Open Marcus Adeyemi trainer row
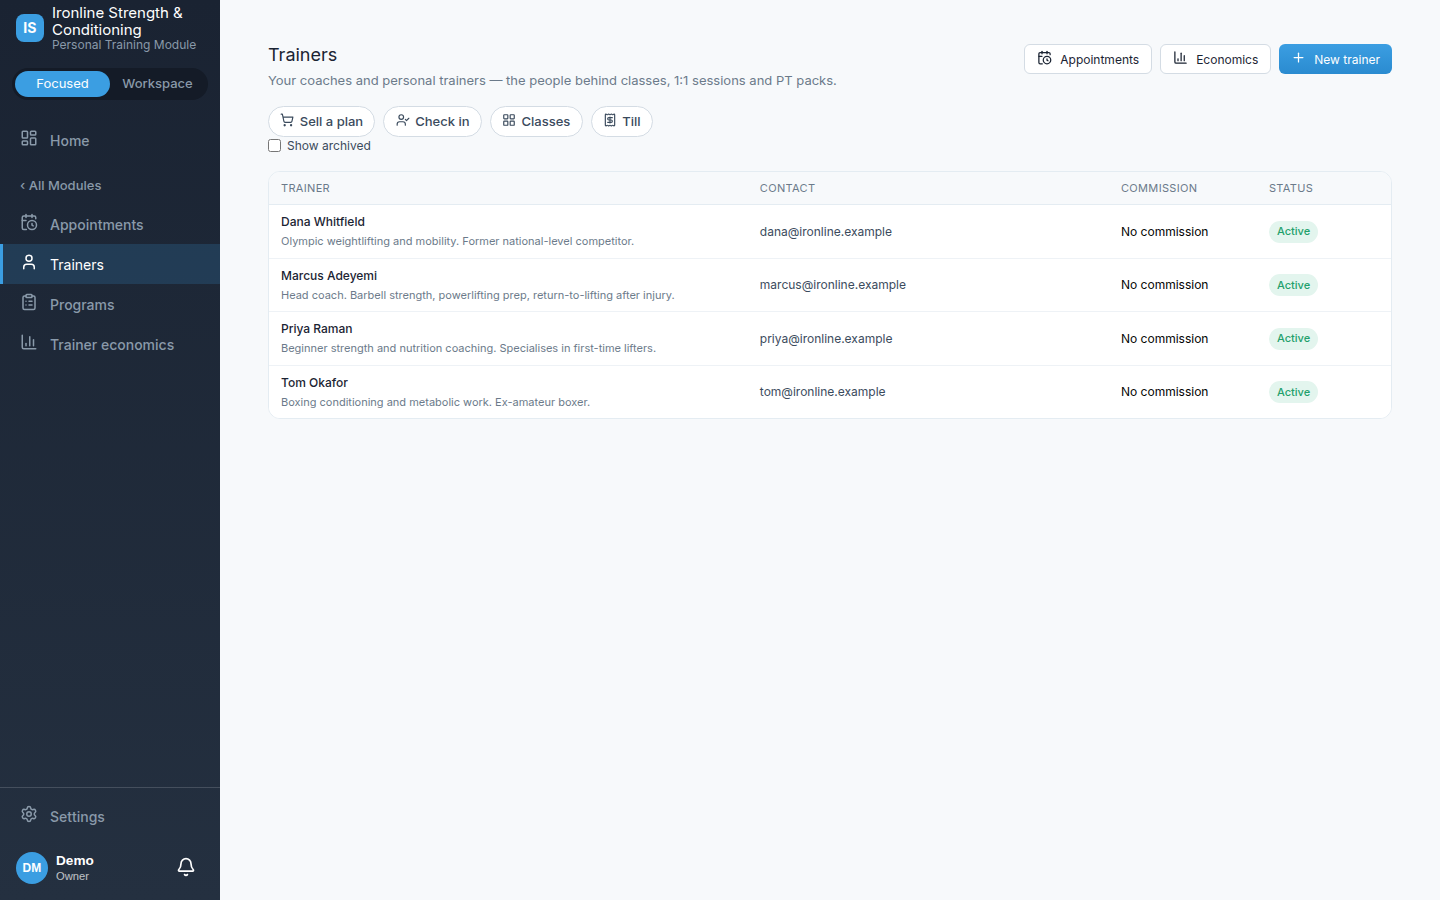The image size is (1440, 900). 830,285
